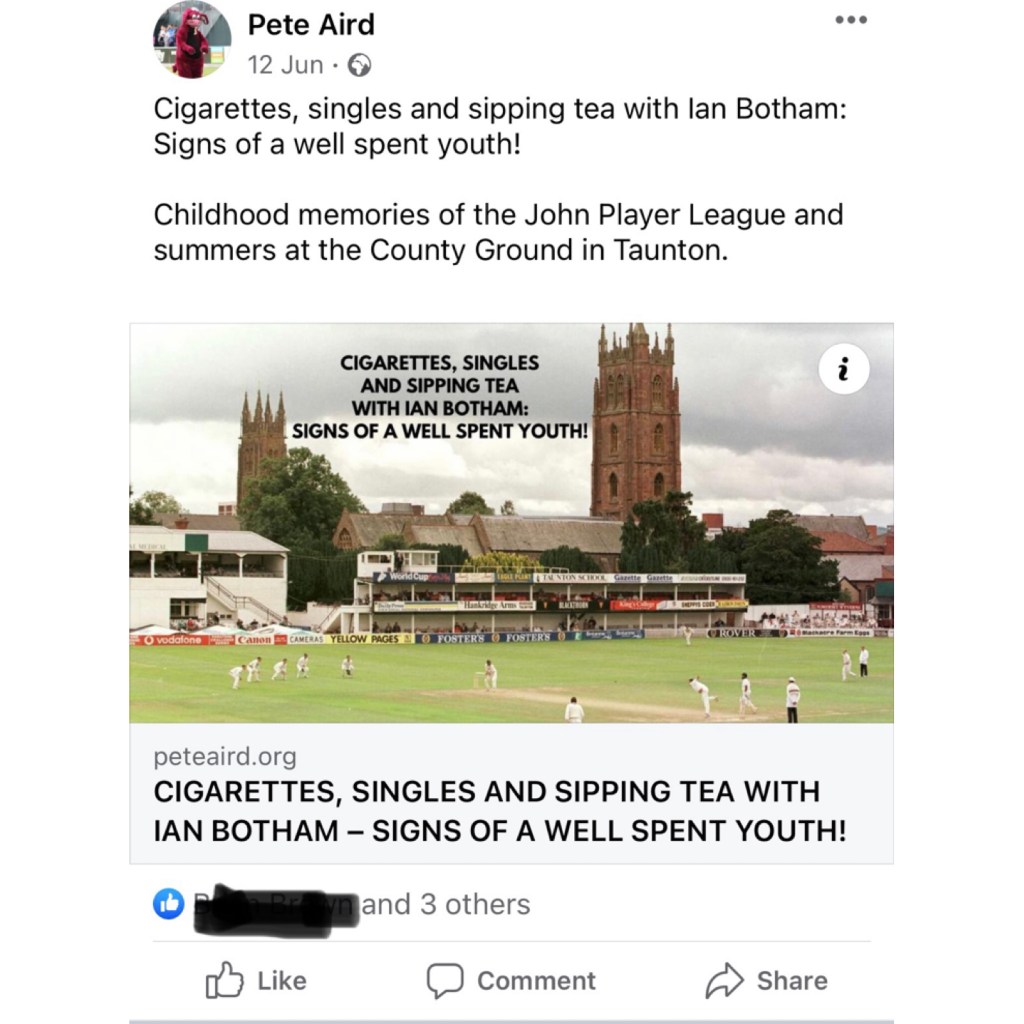Click the "Childhood memories" paragraph text
The width and height of the screenshot is (1024, 1024).
pos(497,232)
